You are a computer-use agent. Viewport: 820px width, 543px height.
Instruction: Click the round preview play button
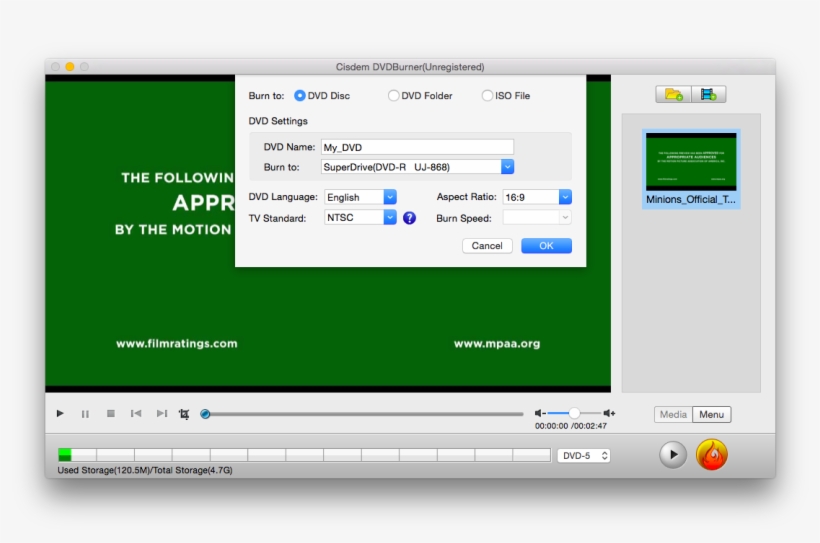point(673,455)
